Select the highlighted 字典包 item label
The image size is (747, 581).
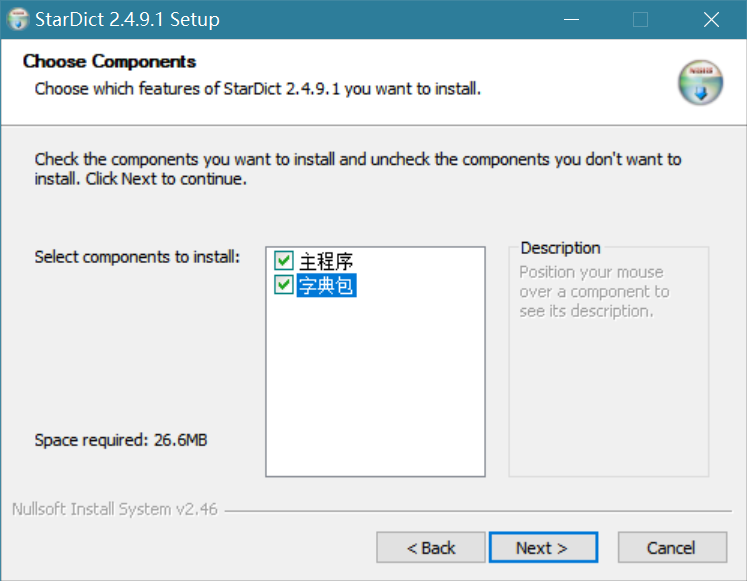click(326, 286)
